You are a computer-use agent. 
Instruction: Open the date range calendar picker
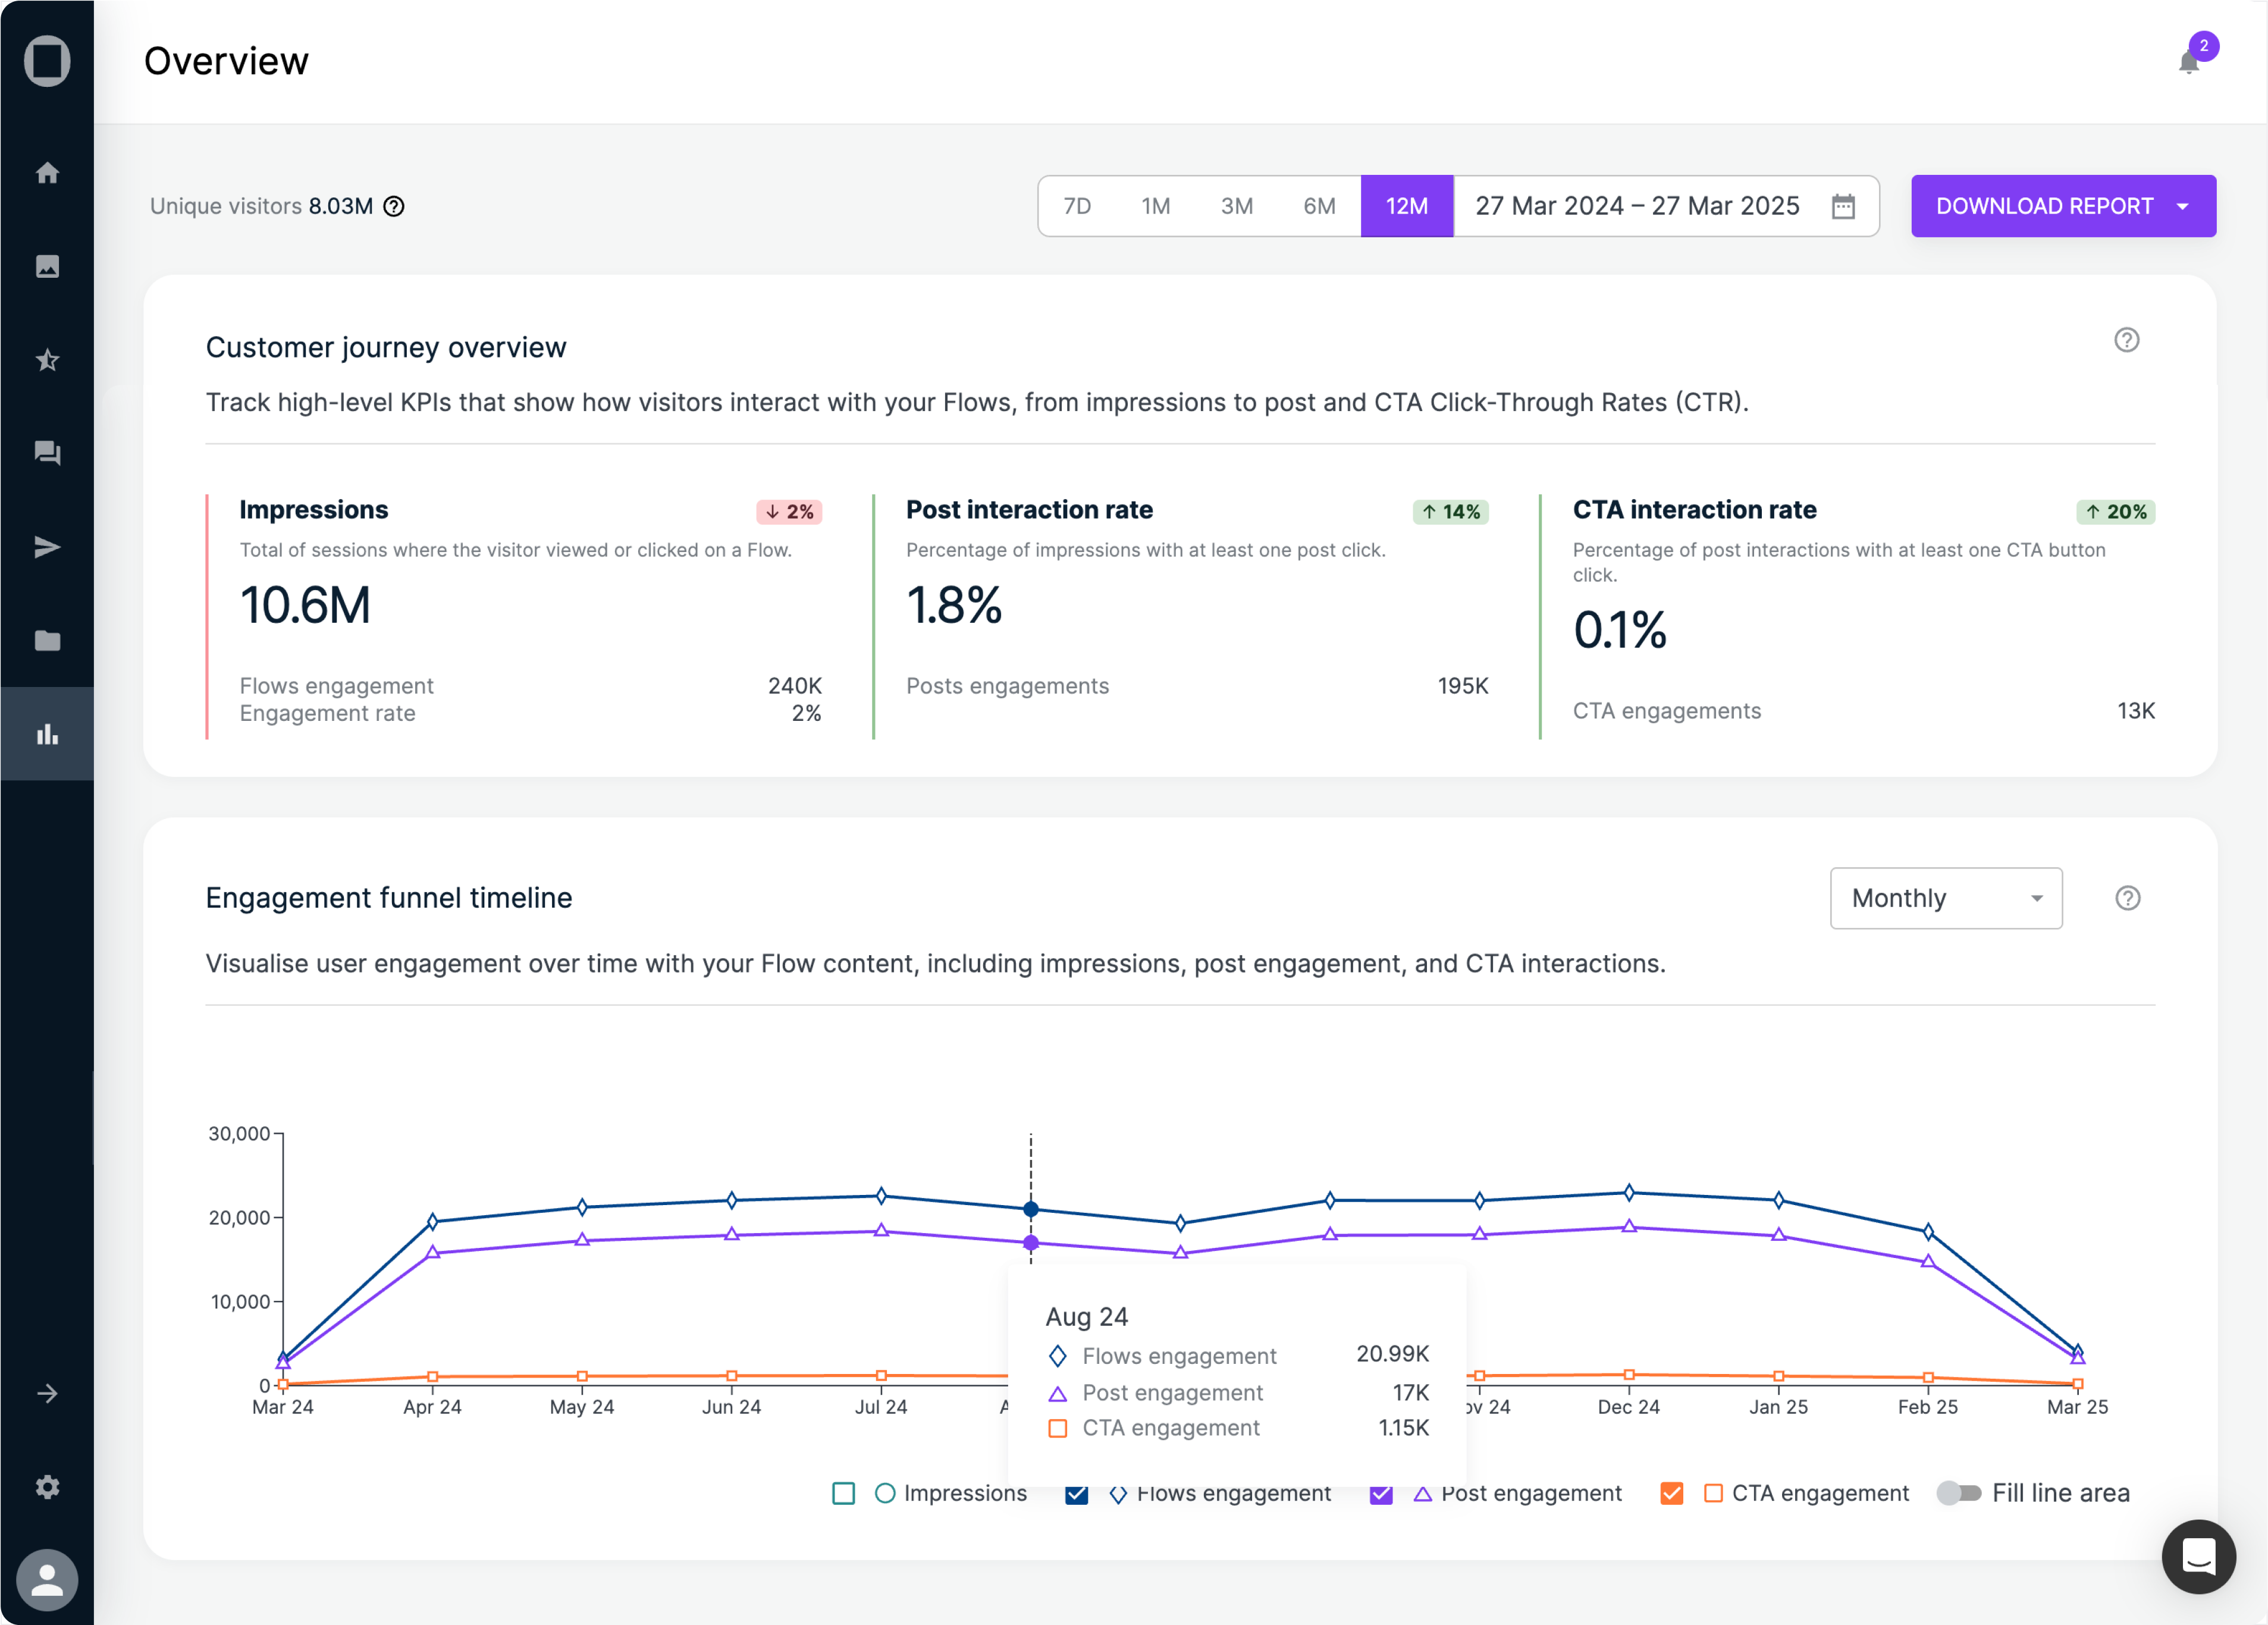[1843, 206]
